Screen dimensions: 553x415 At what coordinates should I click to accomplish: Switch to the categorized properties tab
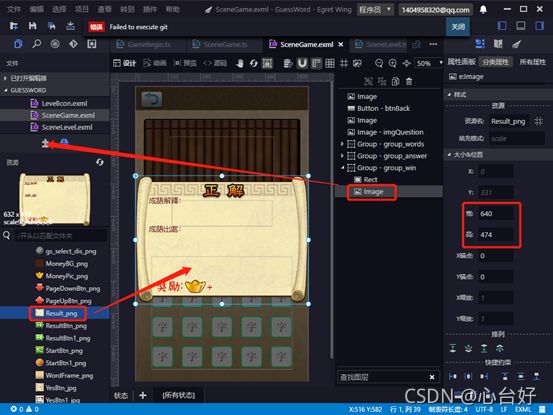[x=495, y=62]
